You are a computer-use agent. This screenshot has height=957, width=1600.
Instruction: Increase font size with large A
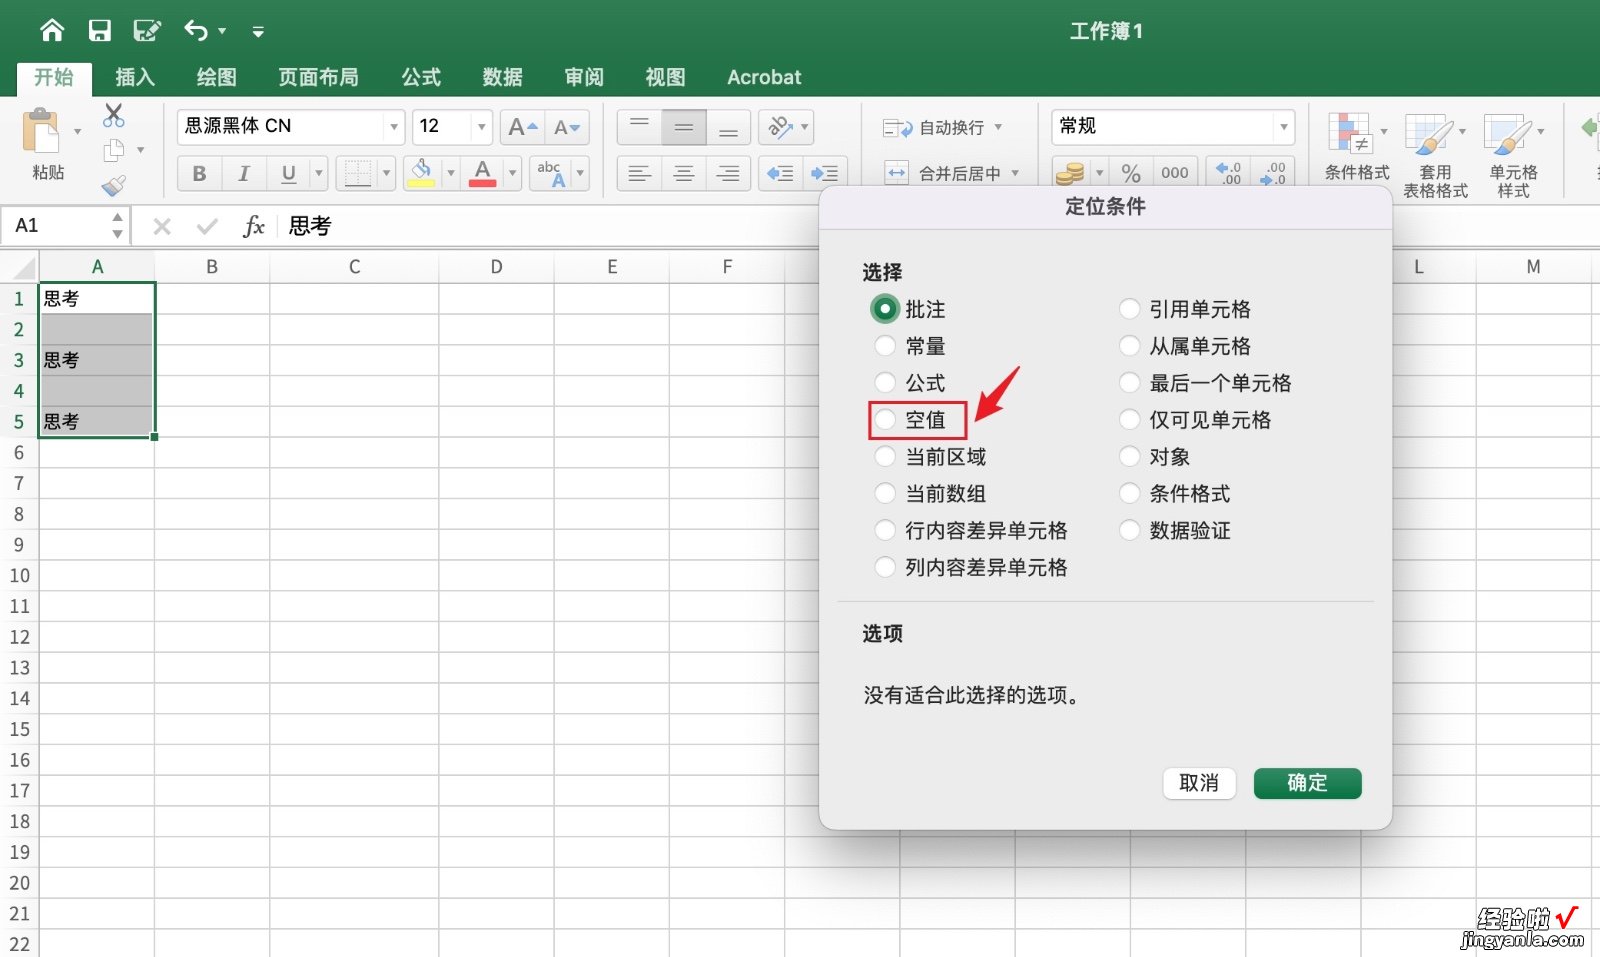[522, 127]
